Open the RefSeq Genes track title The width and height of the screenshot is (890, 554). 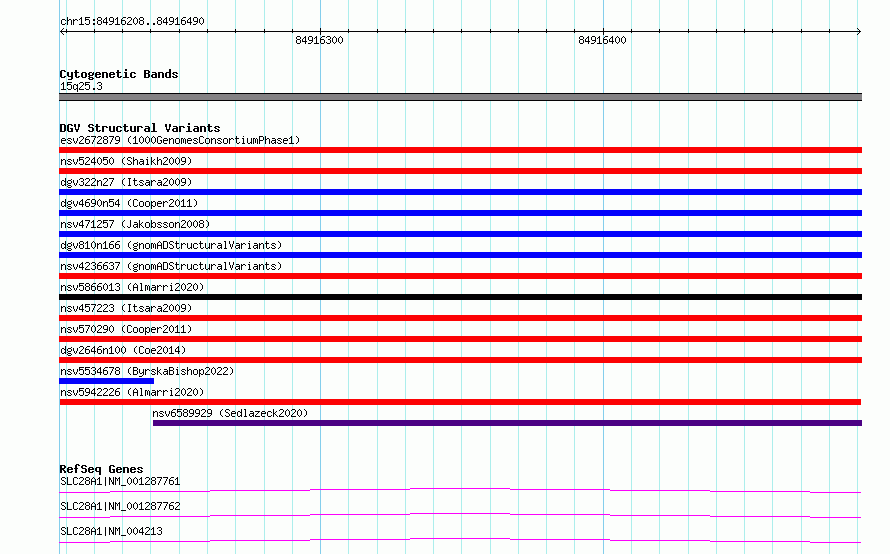[102, 469]
